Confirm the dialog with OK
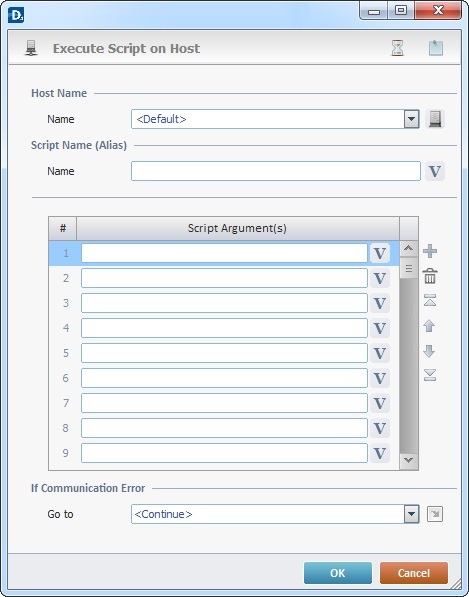Viewport: 469px width, 597px height. (338, 573)
